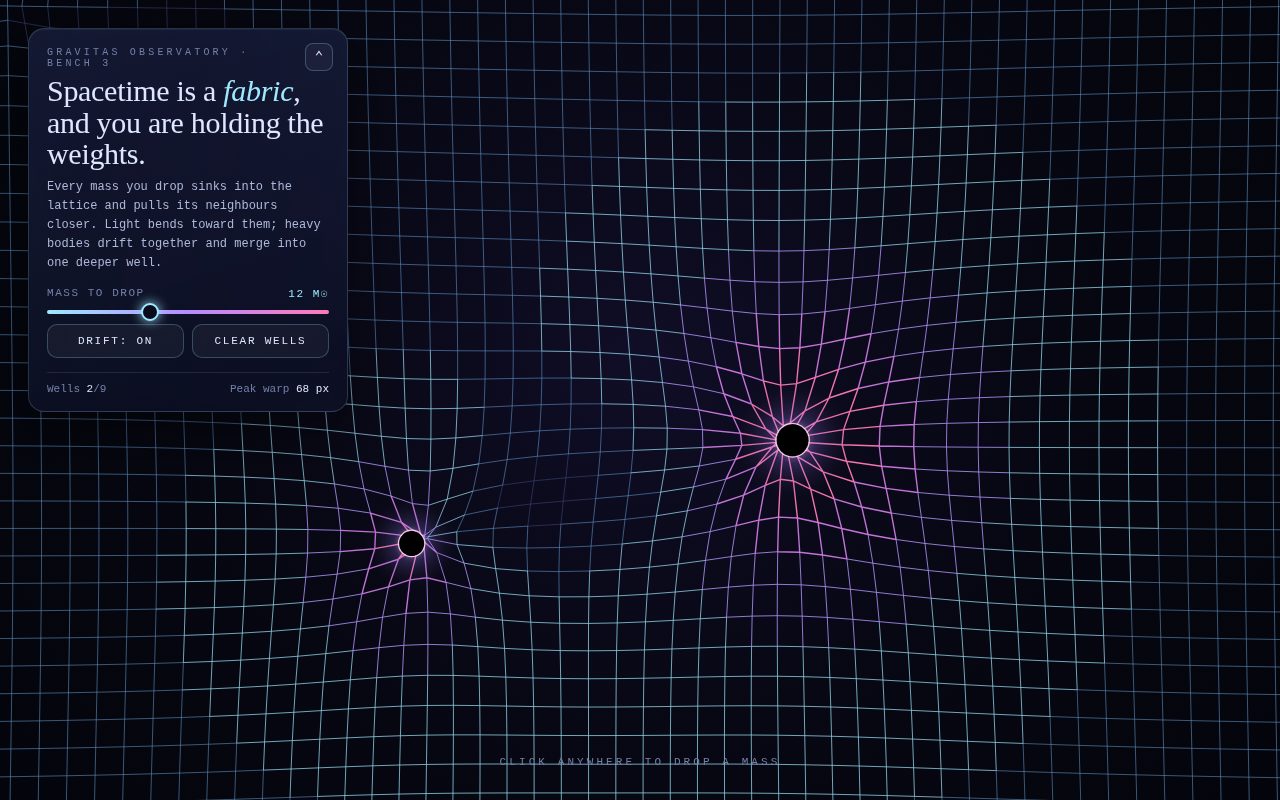Click "CLICK ANYWHERE TO DROP A MASS" hint text

click(640, 762)
